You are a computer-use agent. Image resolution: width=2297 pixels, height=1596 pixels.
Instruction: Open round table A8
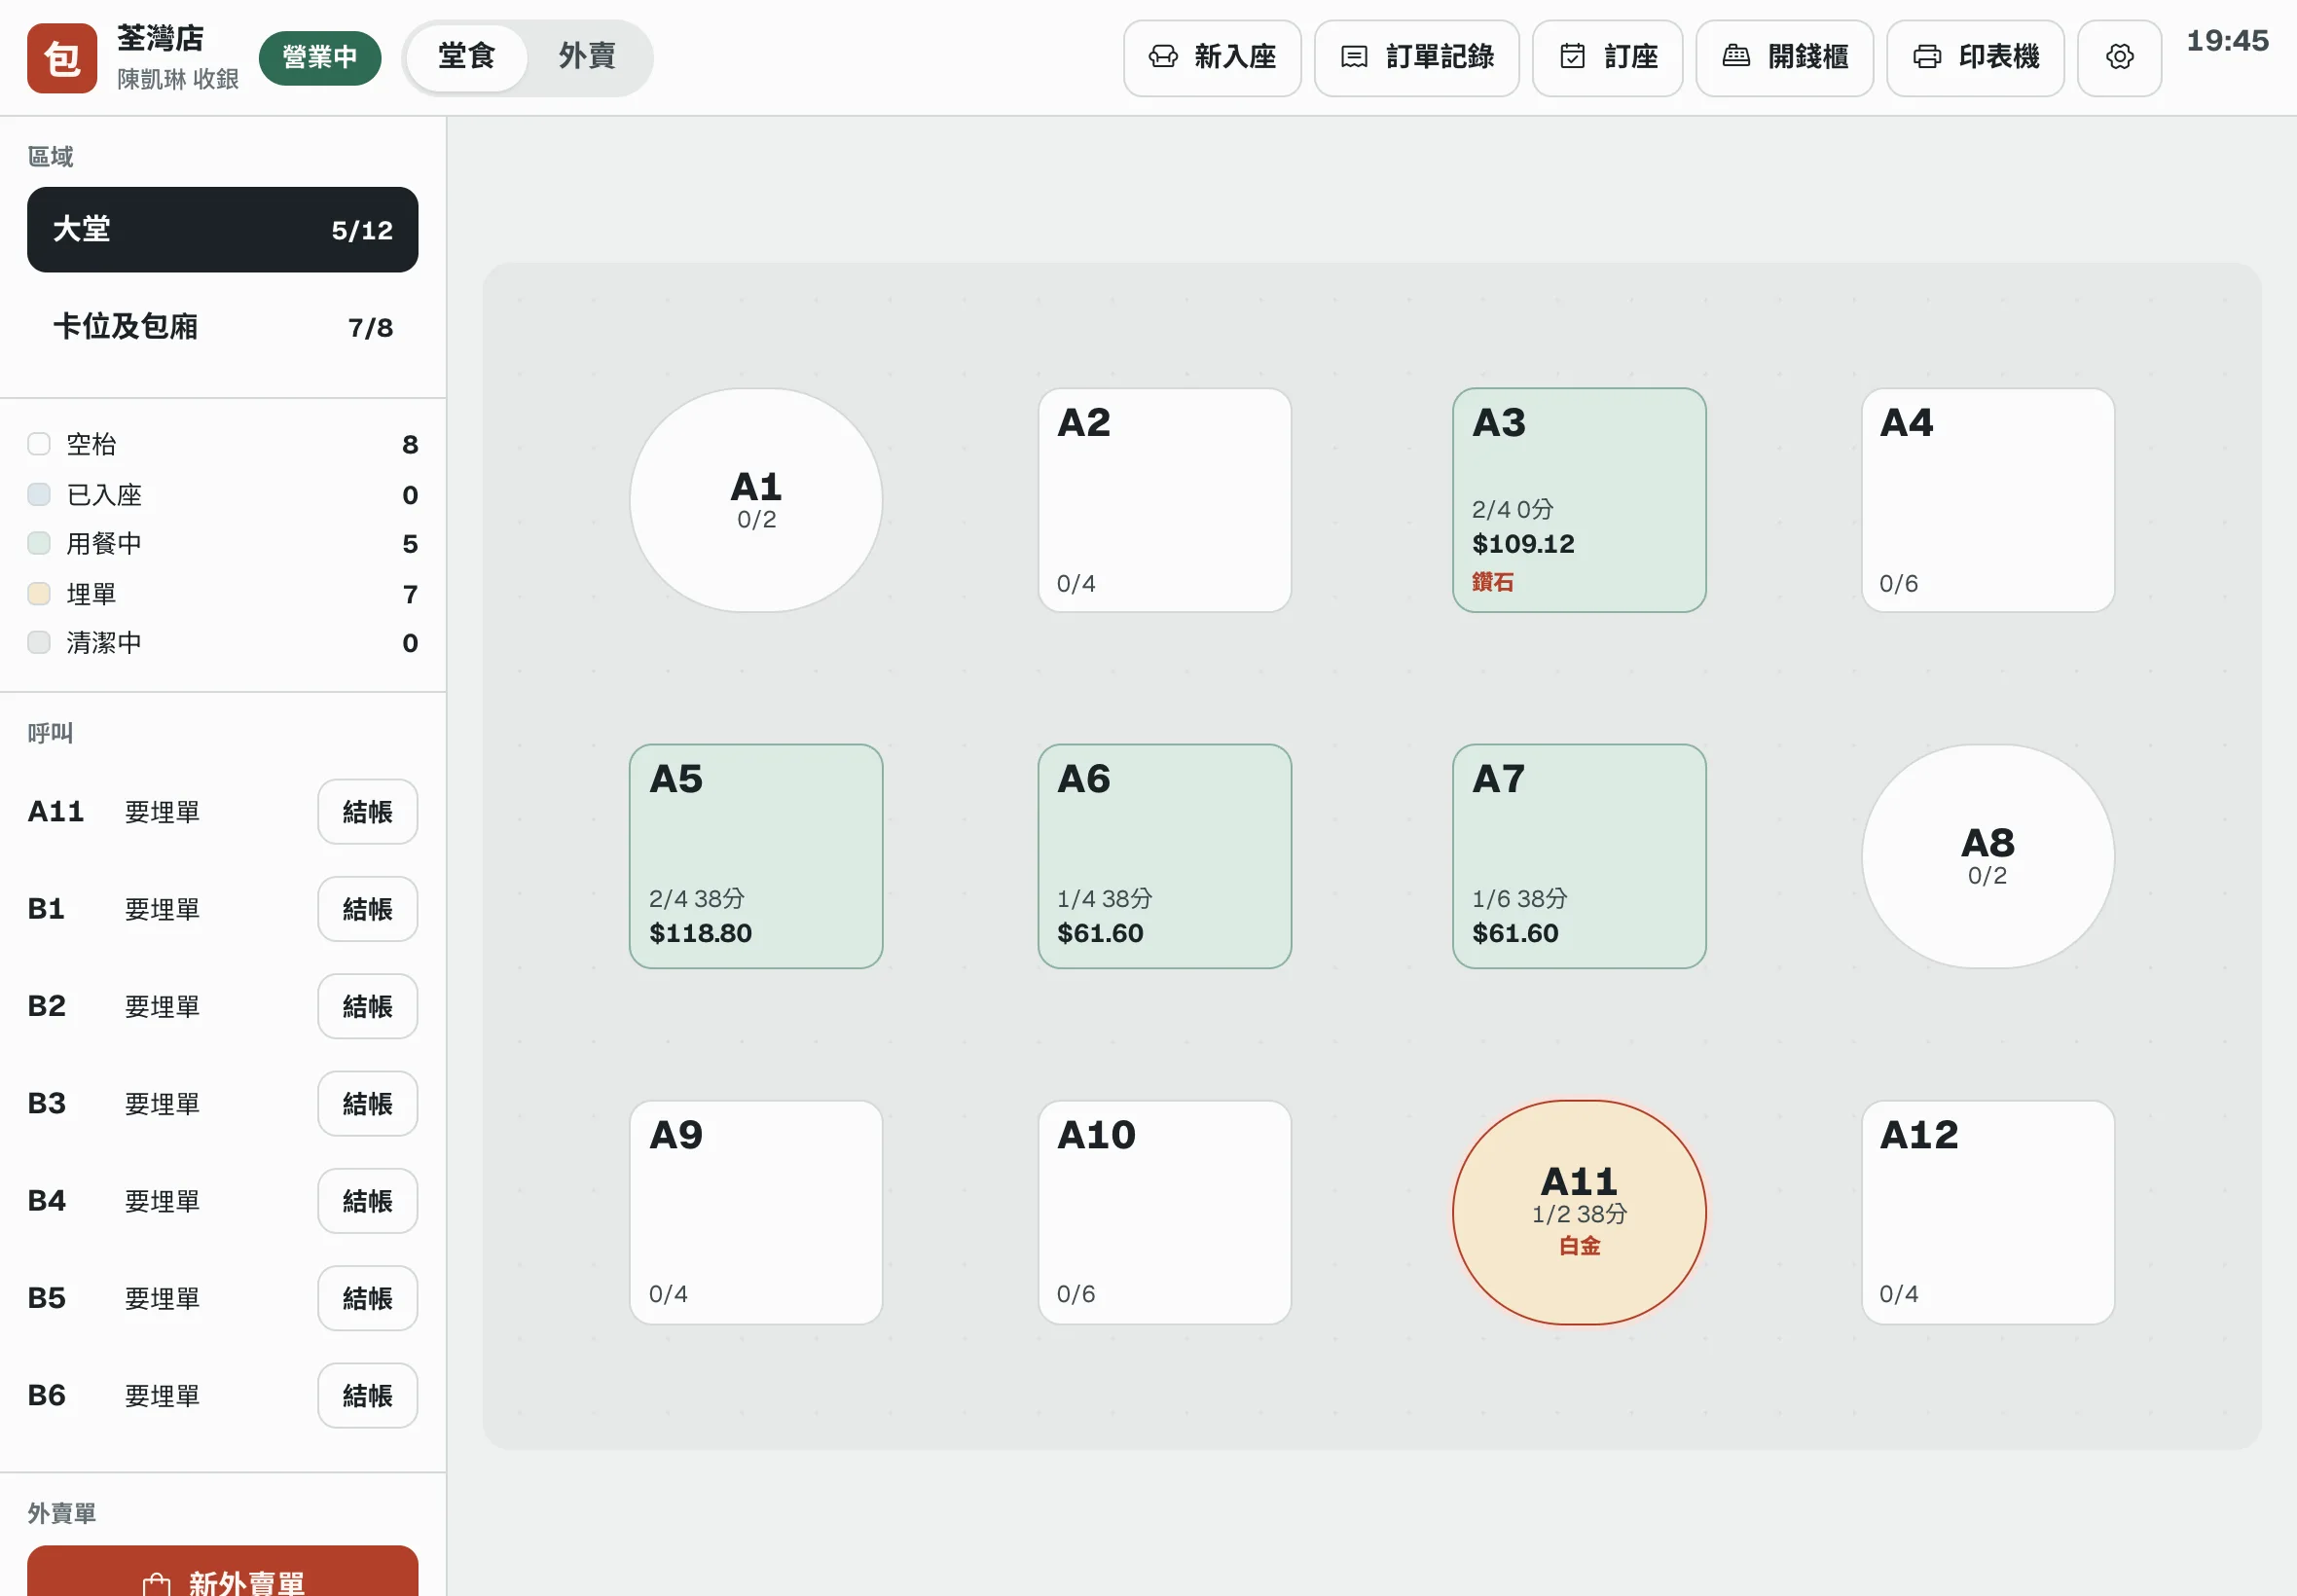point(1987,856)
